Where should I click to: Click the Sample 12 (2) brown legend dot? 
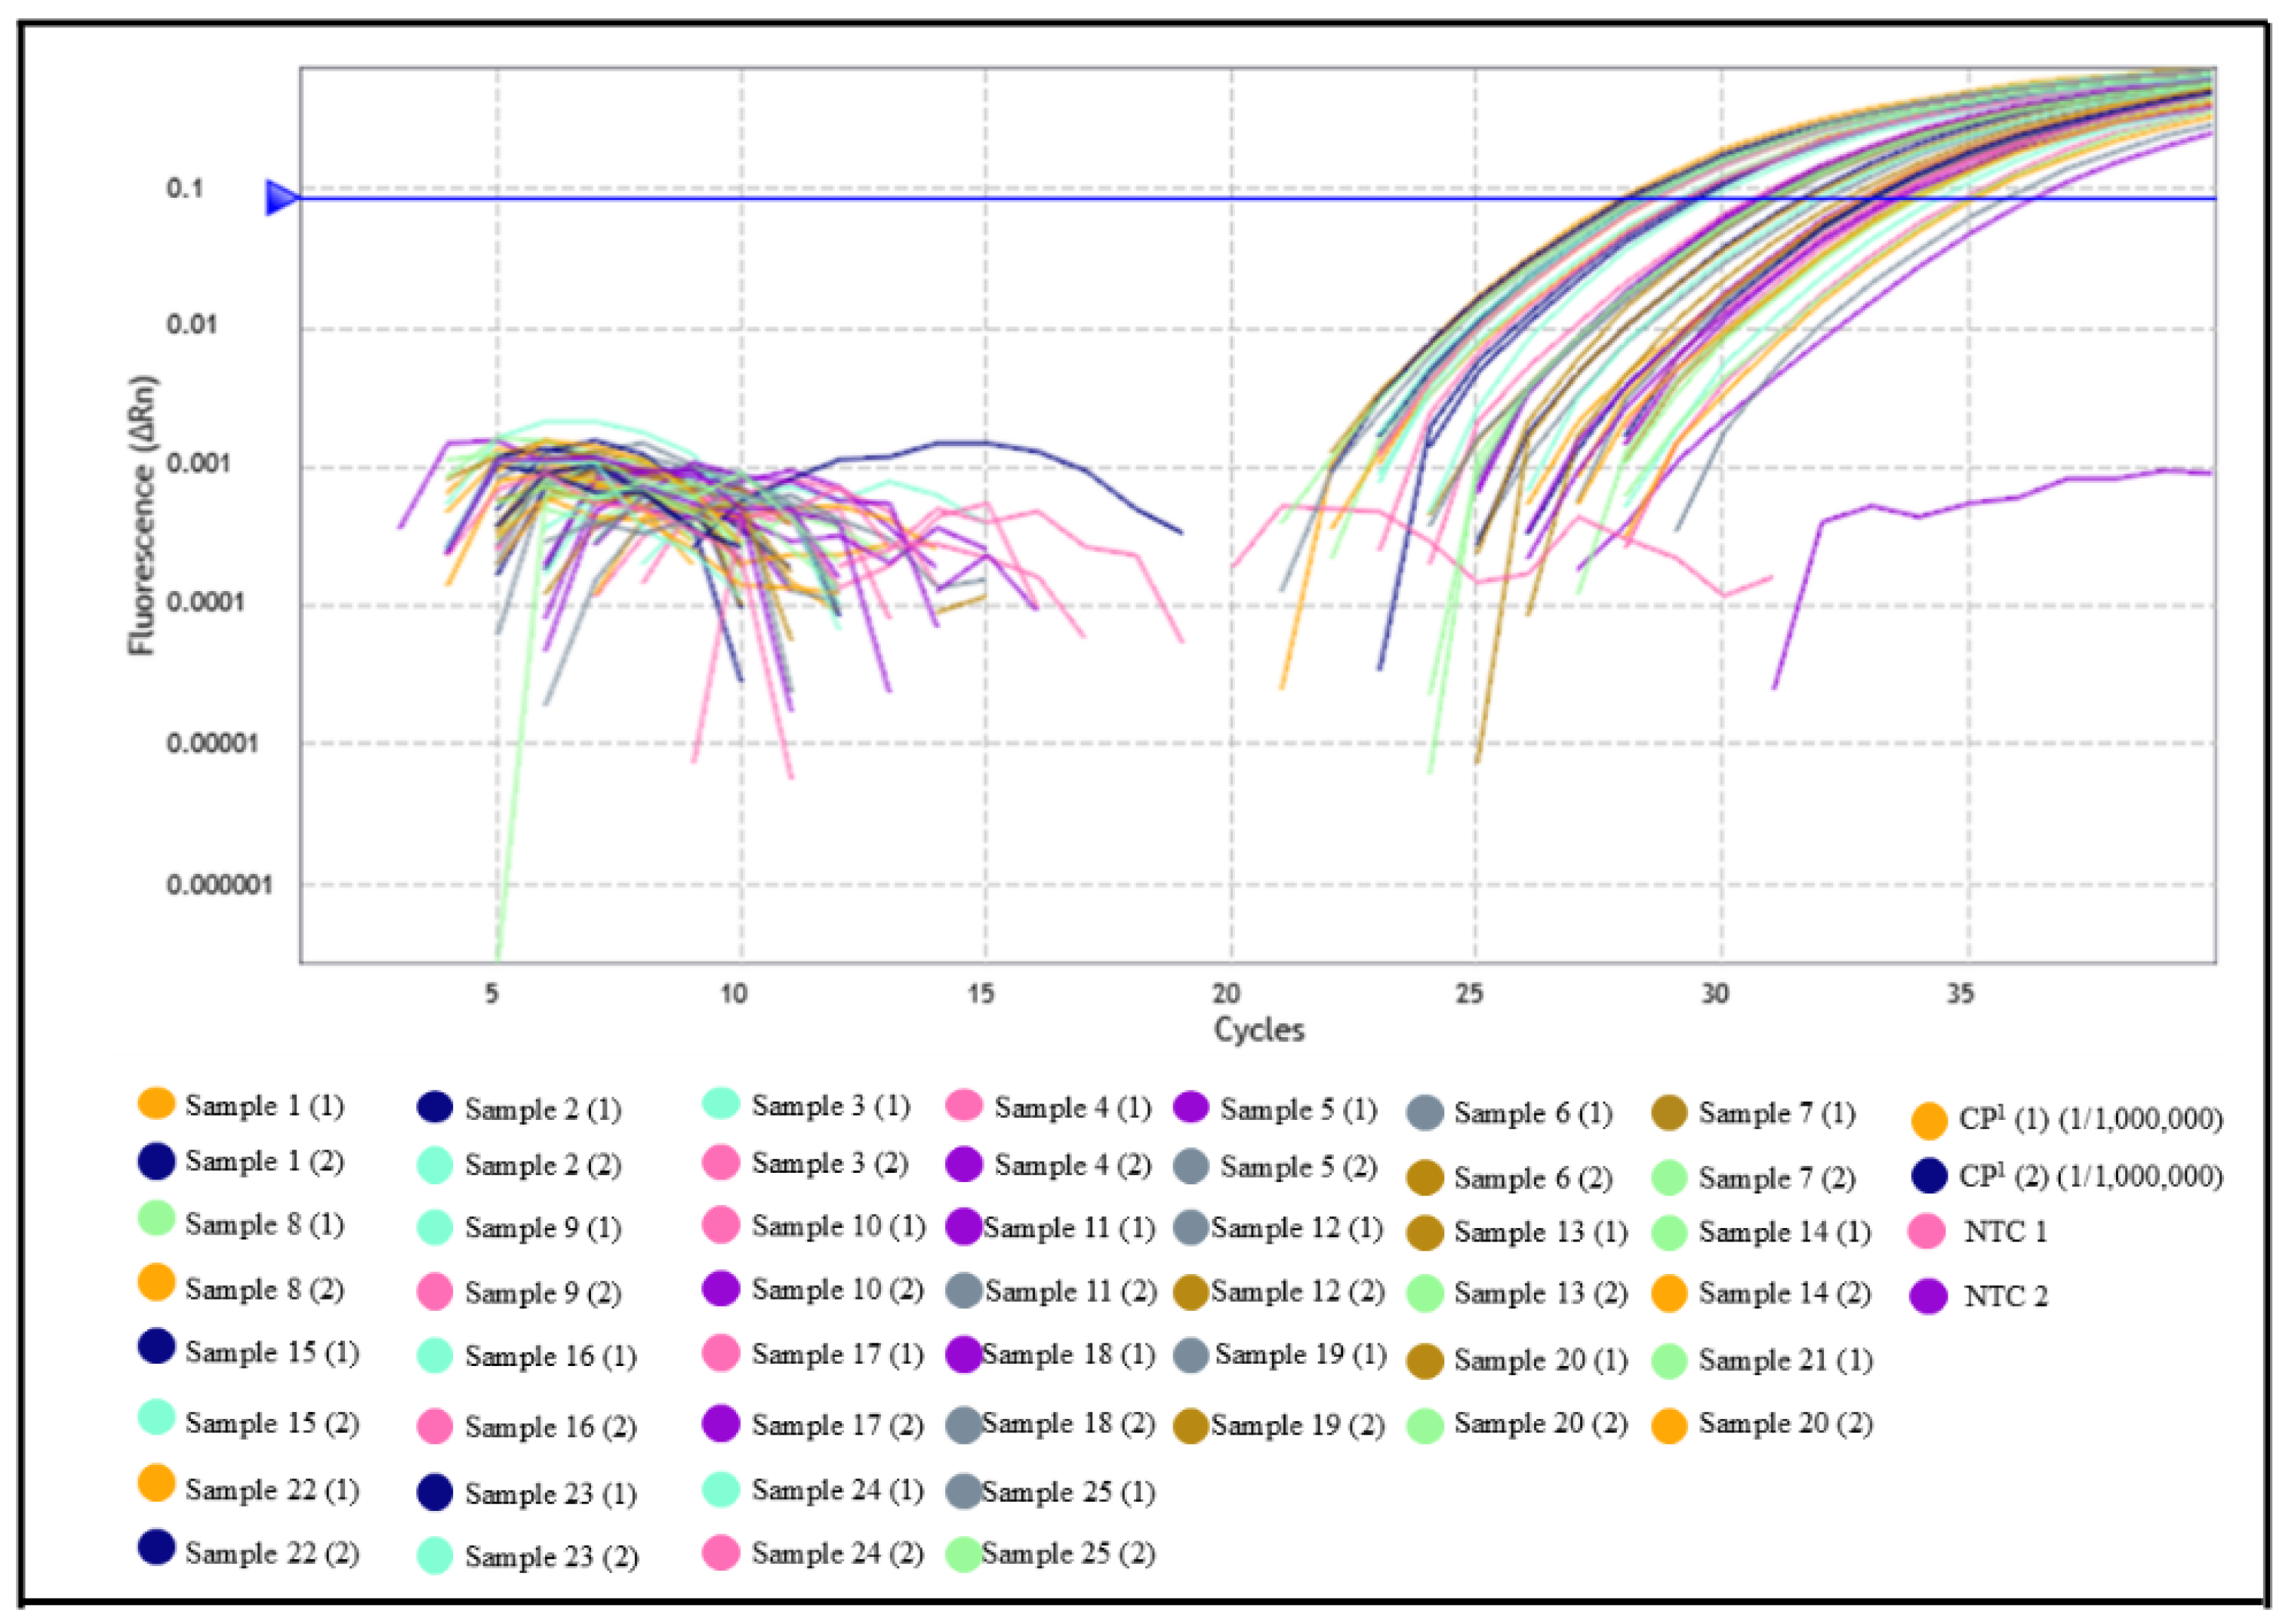tap(1191, 1292)
